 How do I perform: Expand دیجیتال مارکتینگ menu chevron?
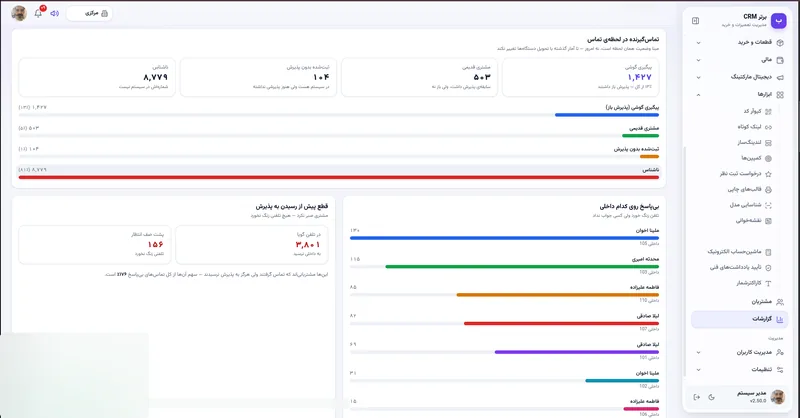[x=698, y=78]
